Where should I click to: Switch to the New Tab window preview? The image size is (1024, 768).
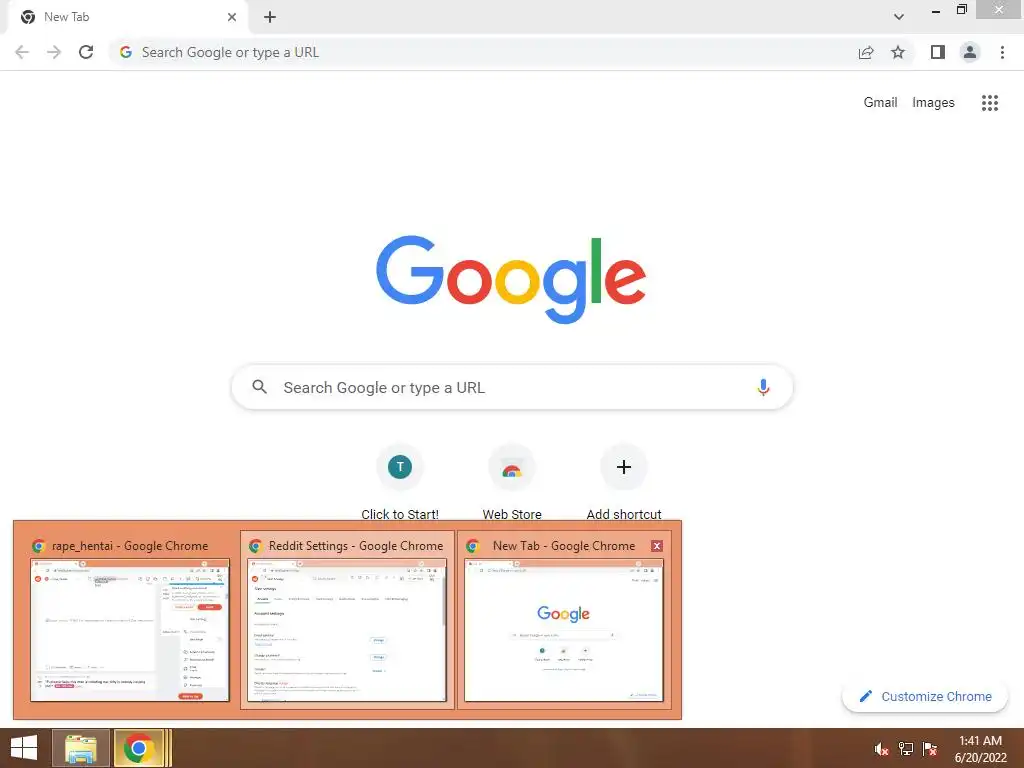point(564,620)
